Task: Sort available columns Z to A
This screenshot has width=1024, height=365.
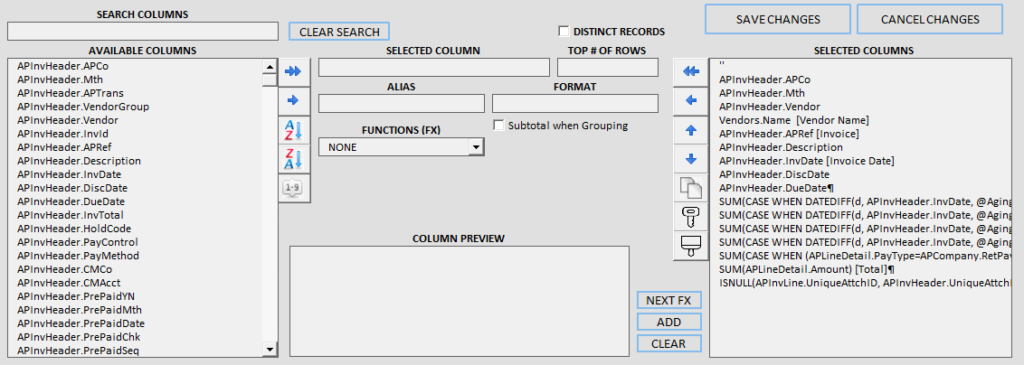Action: click(295, 159)
